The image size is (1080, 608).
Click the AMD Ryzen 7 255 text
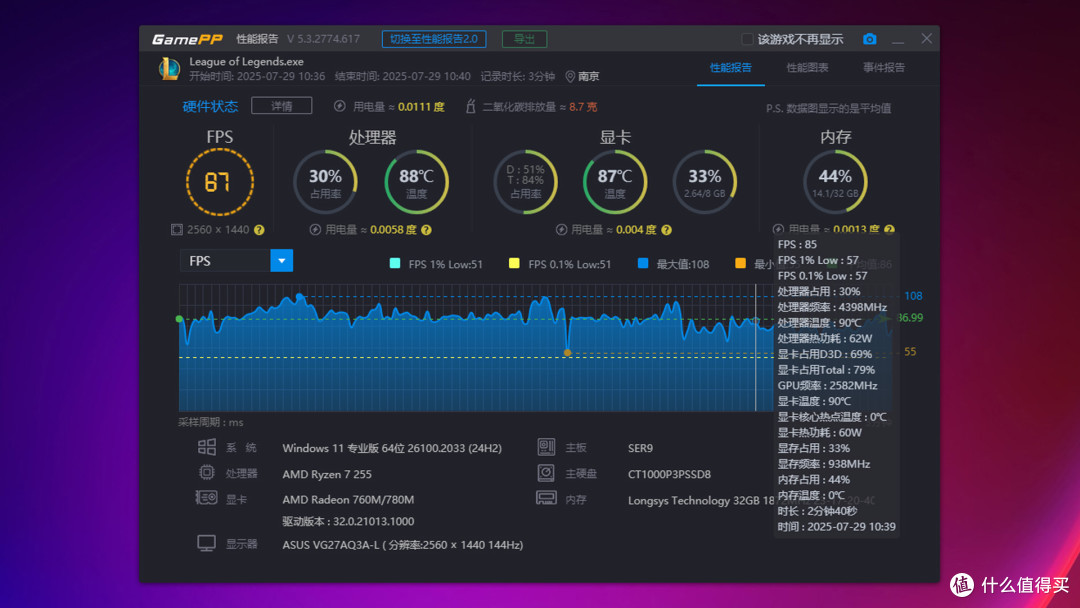327,474
